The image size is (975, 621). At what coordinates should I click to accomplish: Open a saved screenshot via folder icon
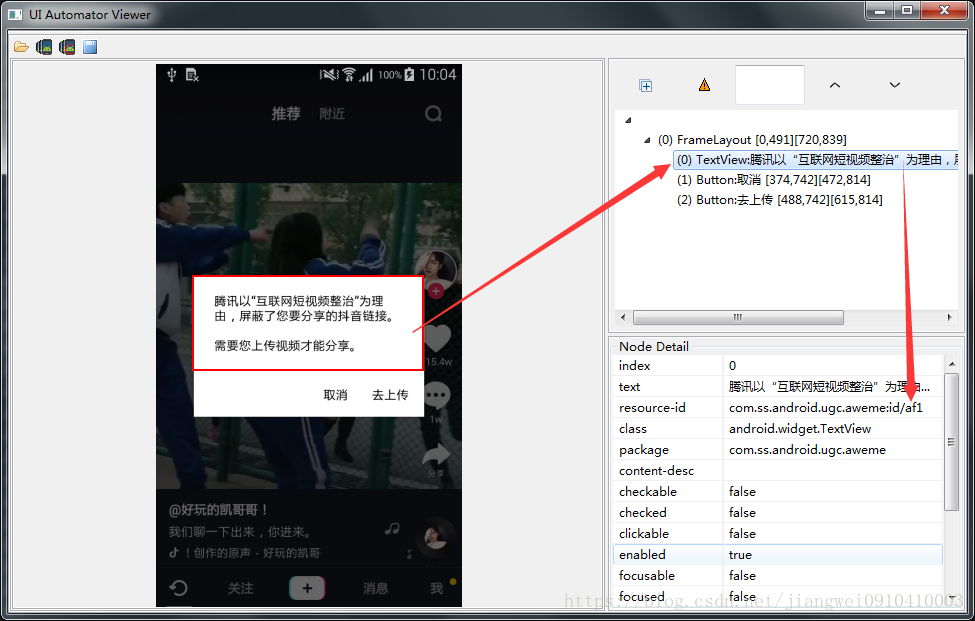click(x=21, y=47)
